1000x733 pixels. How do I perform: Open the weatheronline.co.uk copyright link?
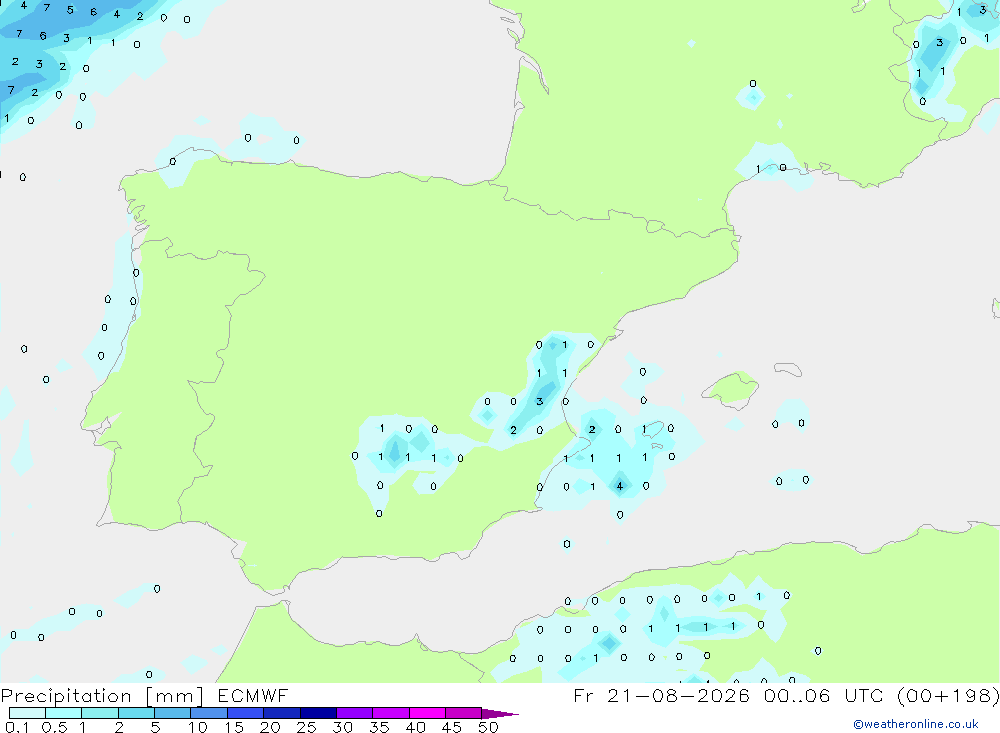(x=916, y=724)
